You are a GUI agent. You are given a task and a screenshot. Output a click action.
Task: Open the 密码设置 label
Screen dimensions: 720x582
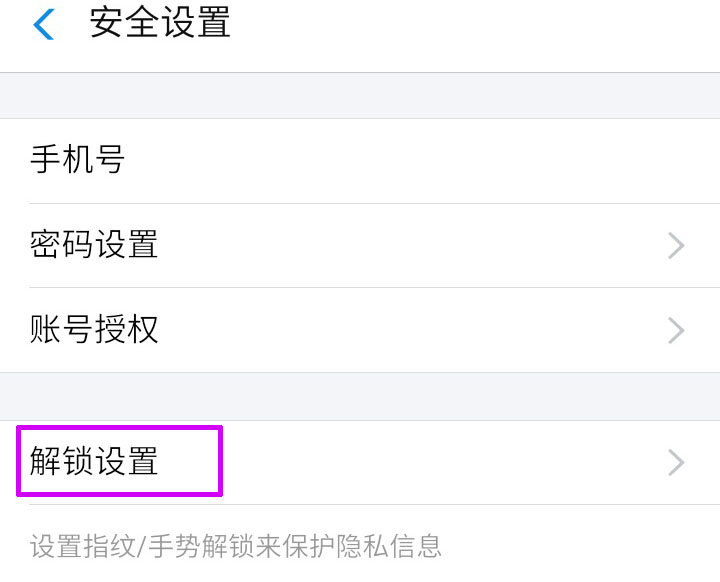(x=94, y=245)
